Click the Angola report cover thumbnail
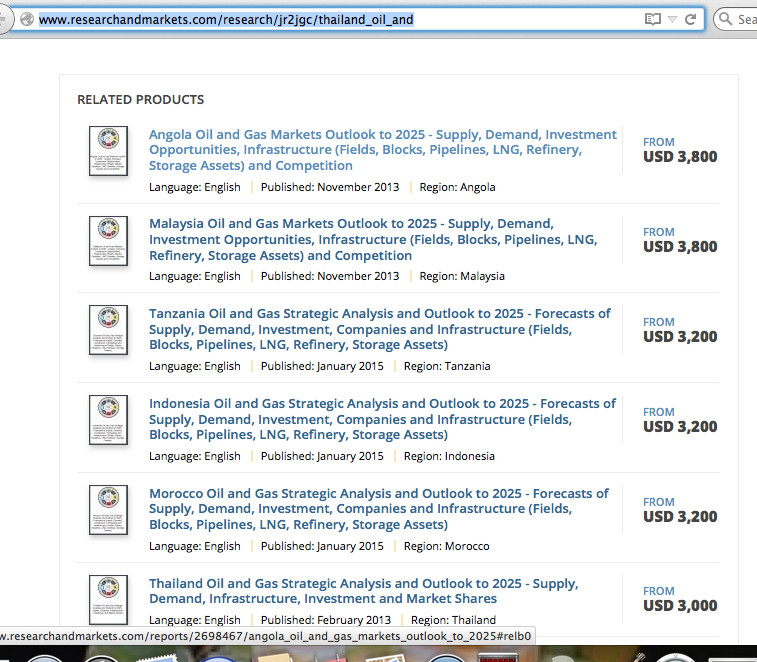 [x=108, y=151]
